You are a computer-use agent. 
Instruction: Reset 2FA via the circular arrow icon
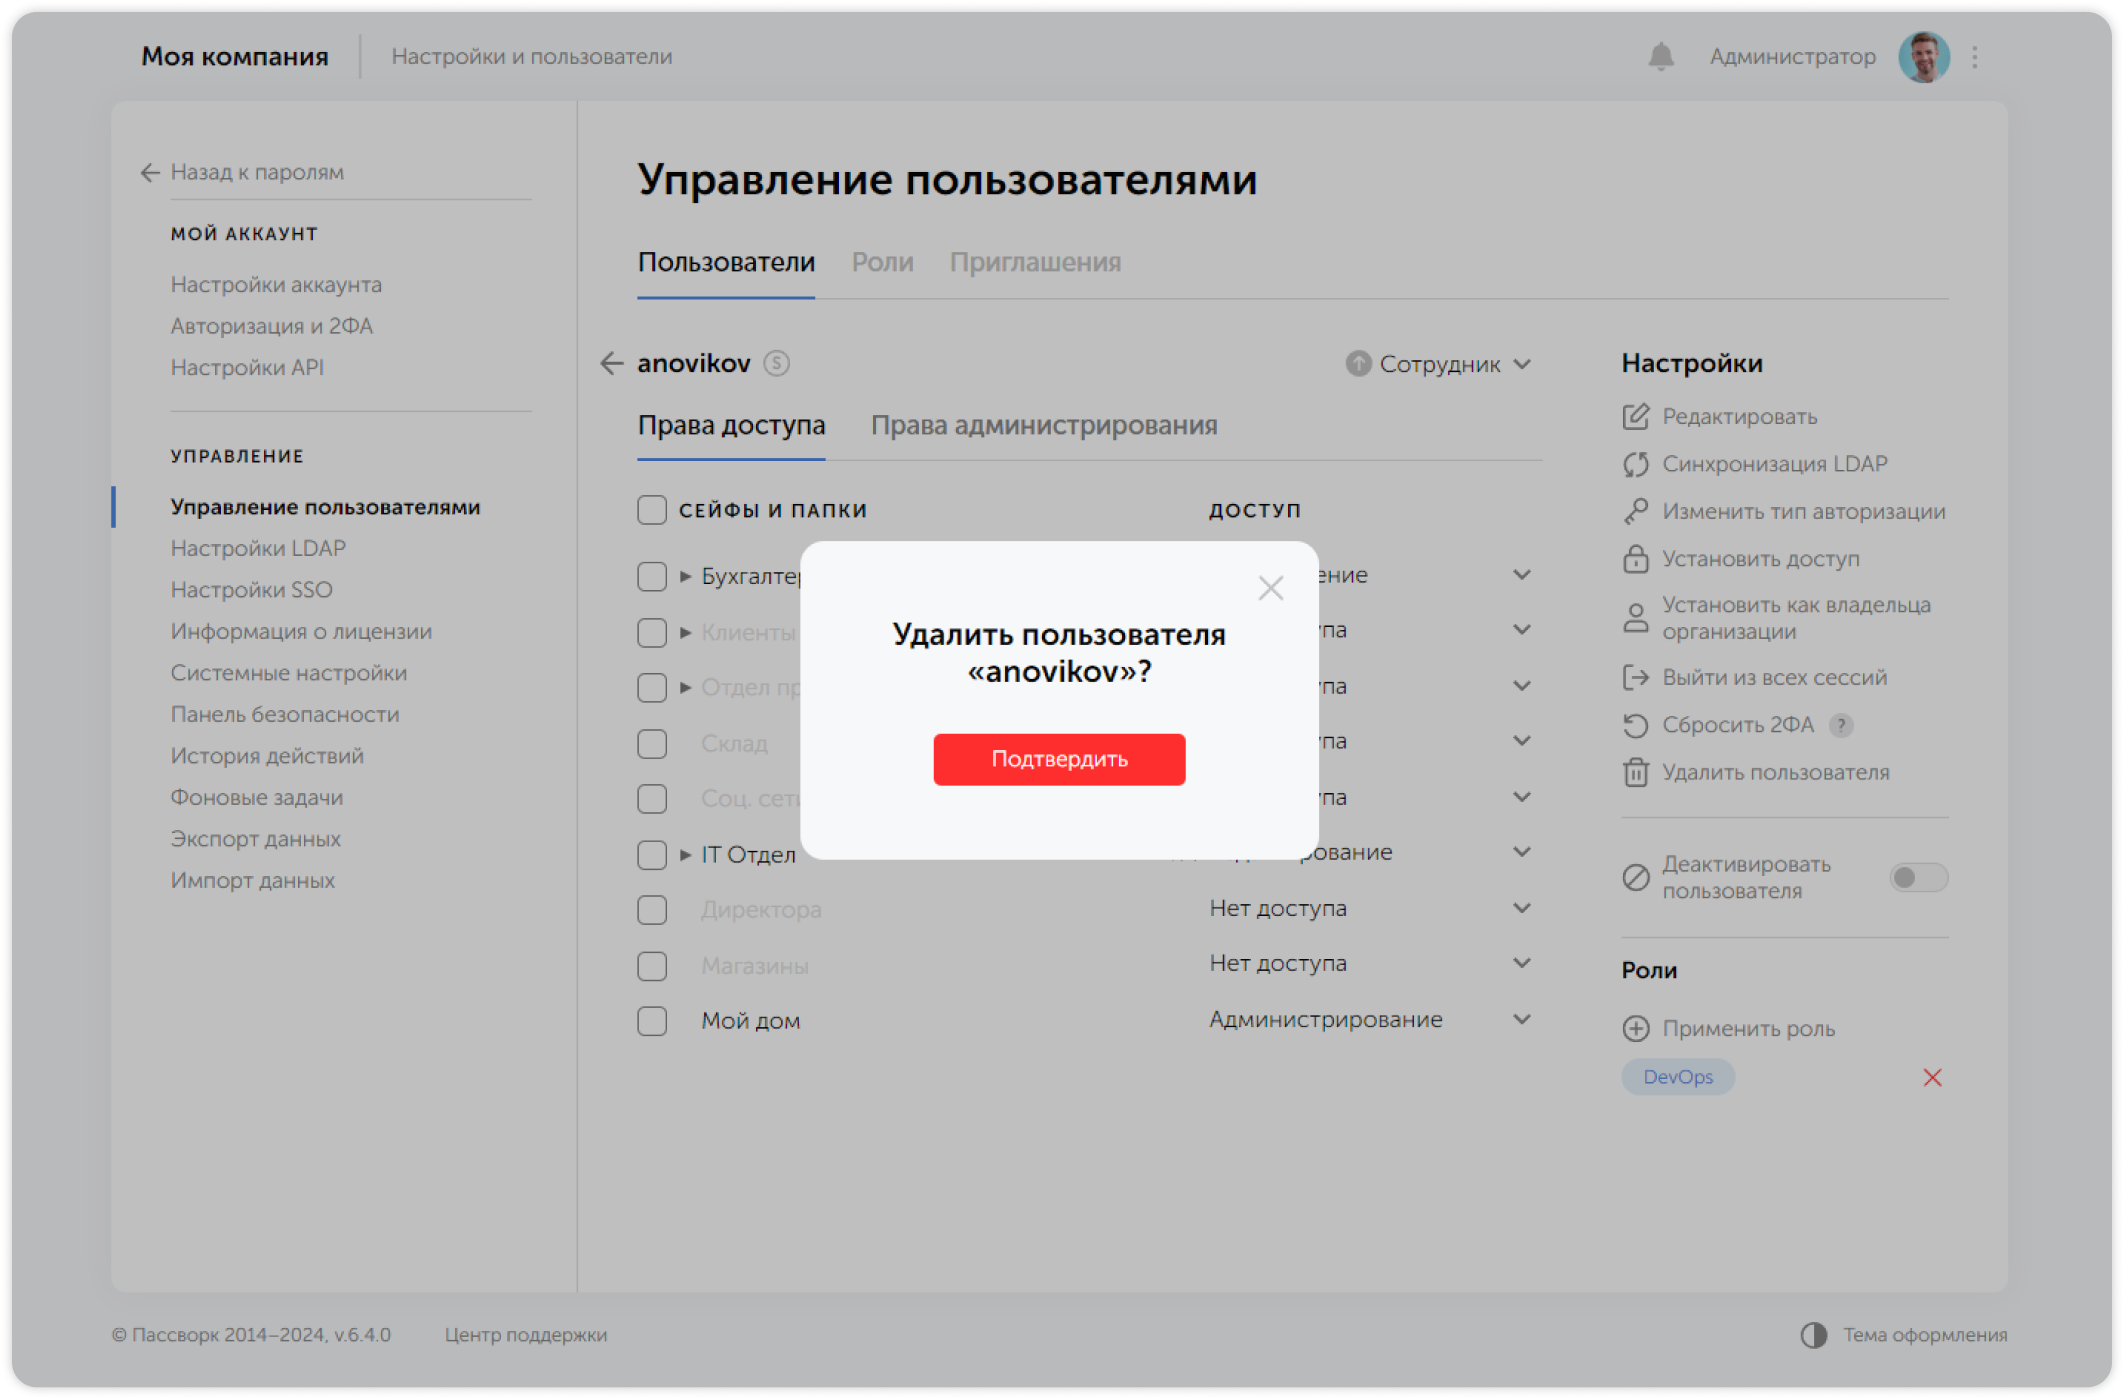pyautogui.click(x=1637, y=725)
